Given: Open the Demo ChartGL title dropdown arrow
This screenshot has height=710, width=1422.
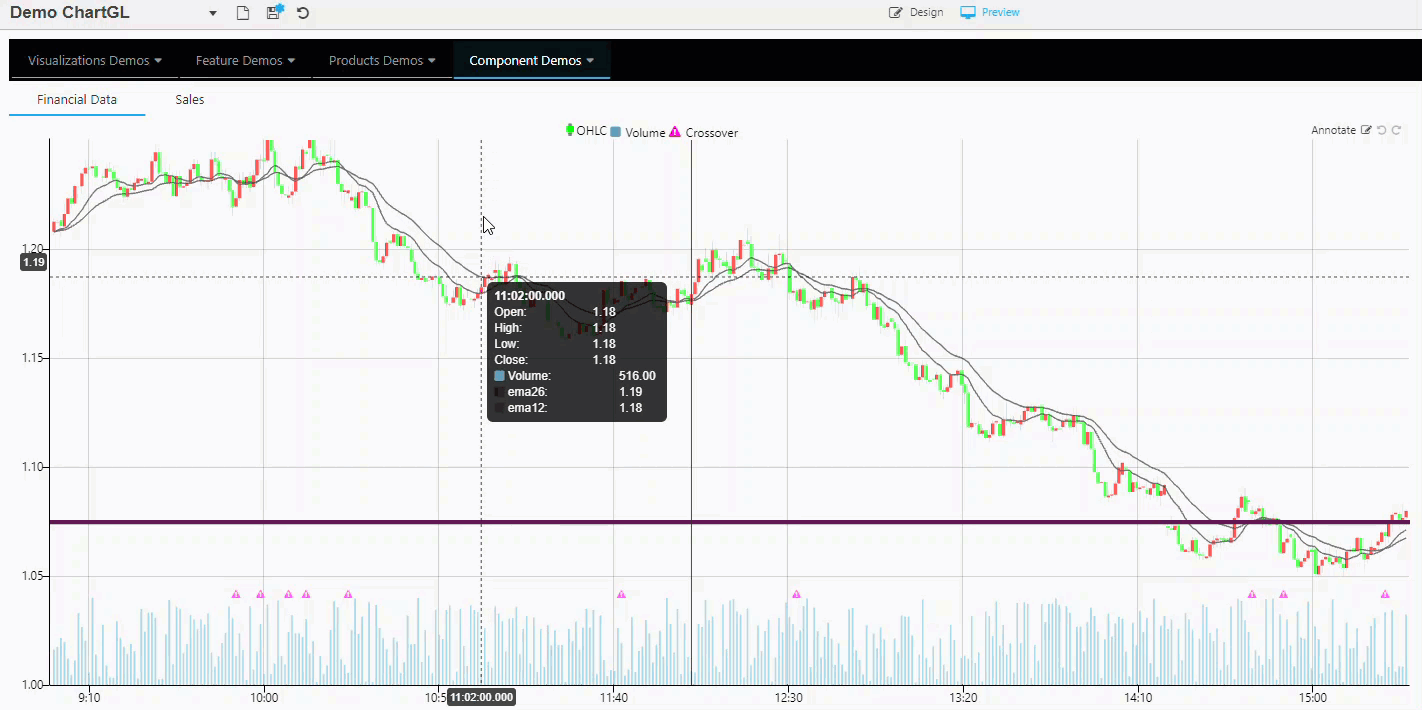Looking at the screenshot, I should click(213, 13).
